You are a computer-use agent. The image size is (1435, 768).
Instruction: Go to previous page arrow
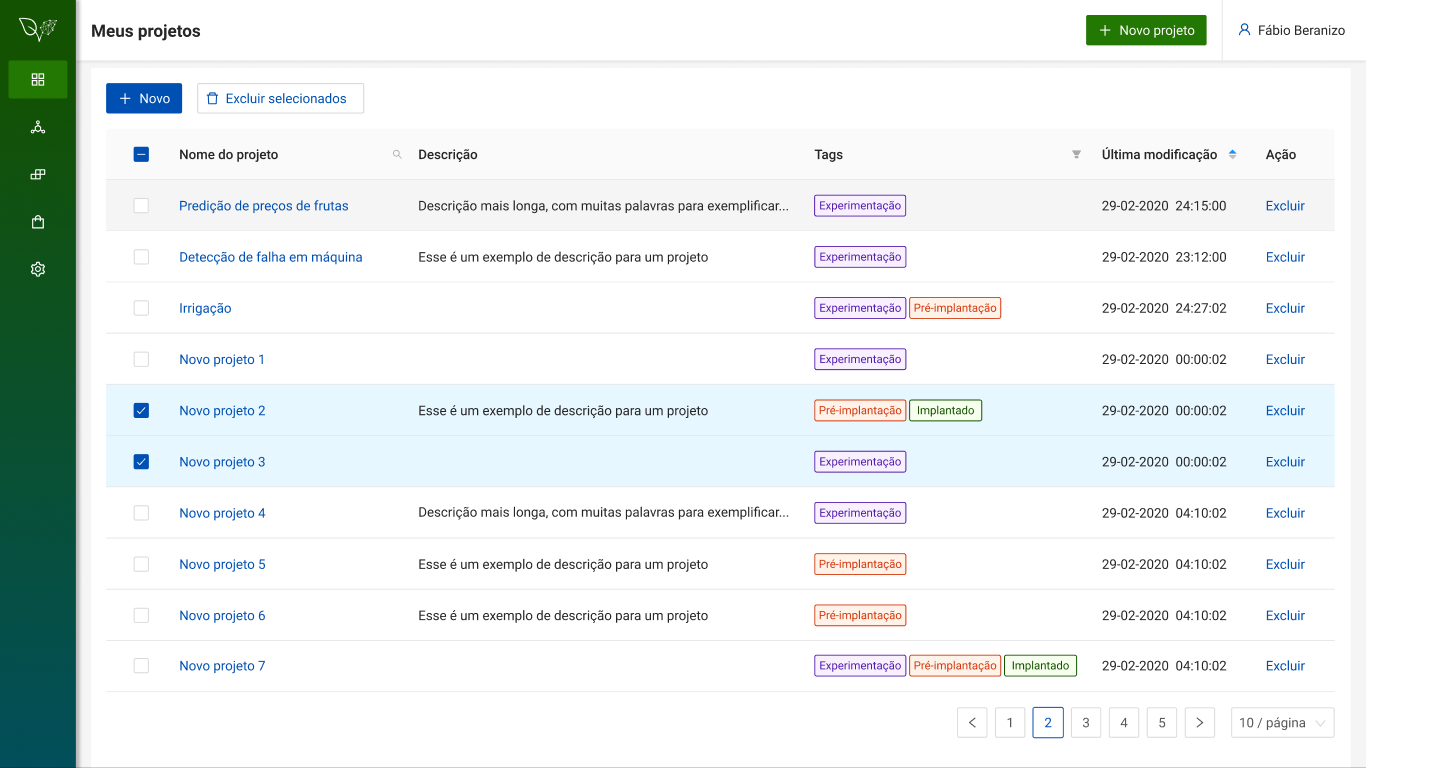(972, 722)
